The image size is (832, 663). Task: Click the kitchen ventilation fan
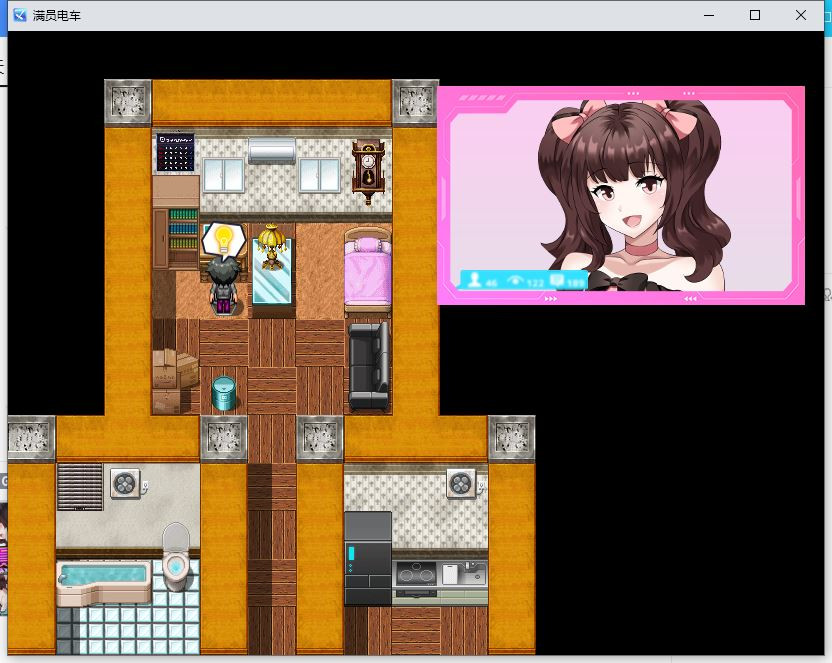pos(461,484)
